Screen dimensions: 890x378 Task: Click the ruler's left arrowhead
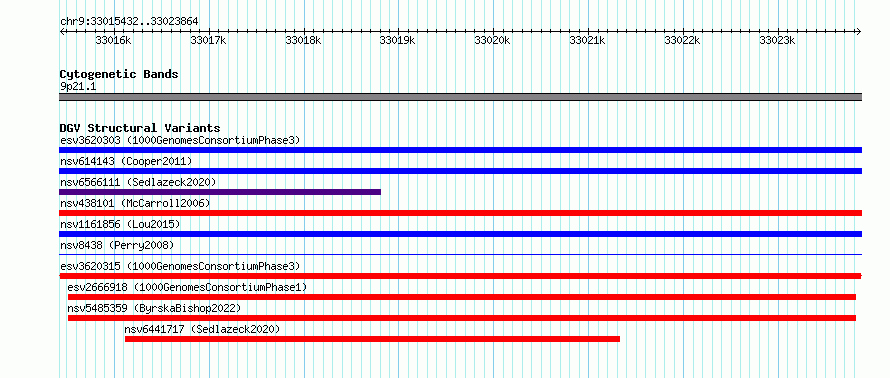click(x=62, y=31)
